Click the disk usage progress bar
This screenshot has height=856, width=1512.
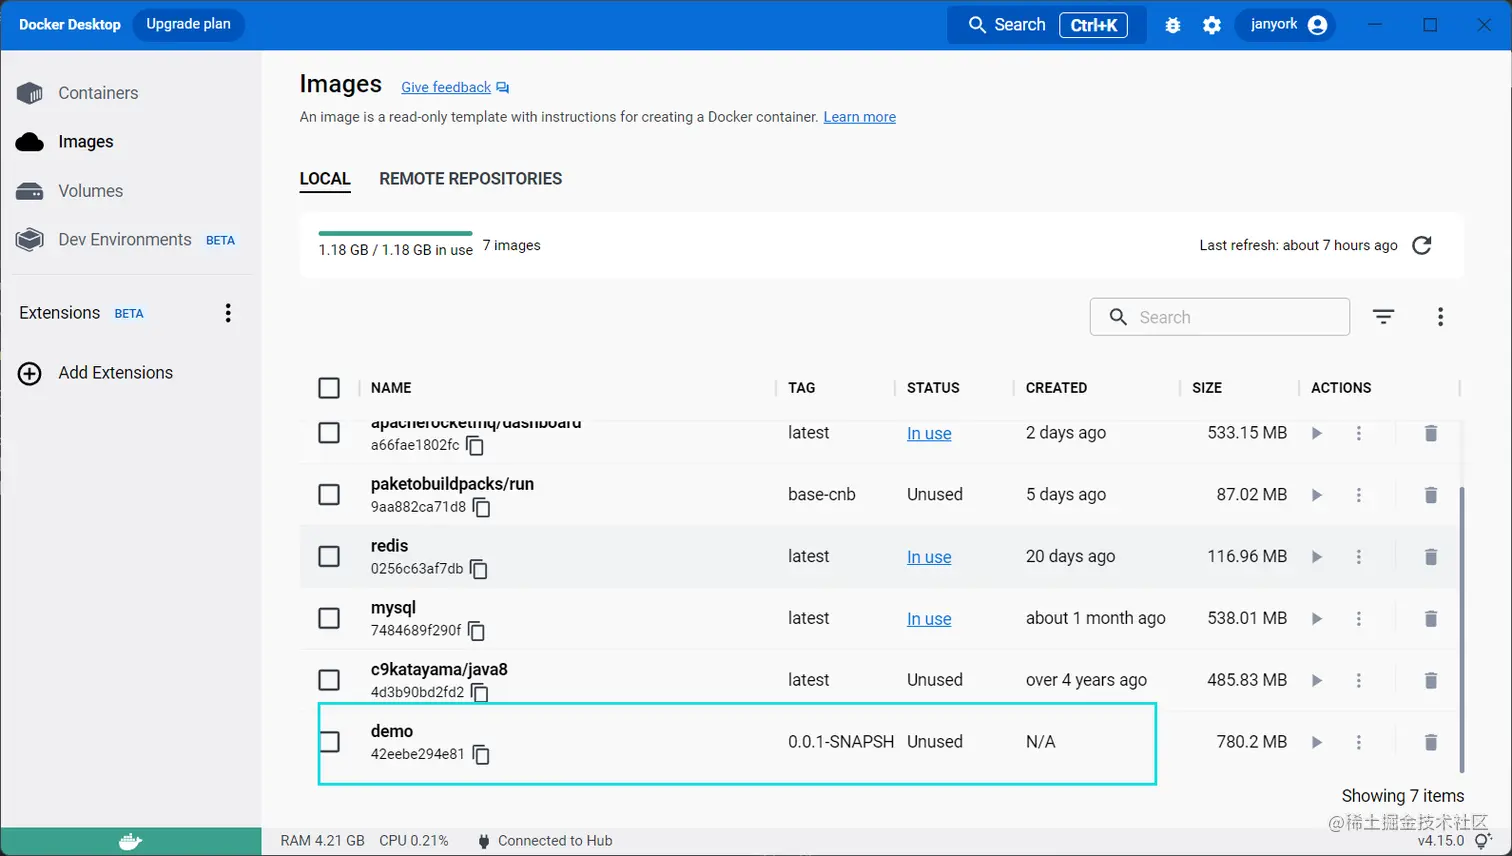[x=395, y=233]
